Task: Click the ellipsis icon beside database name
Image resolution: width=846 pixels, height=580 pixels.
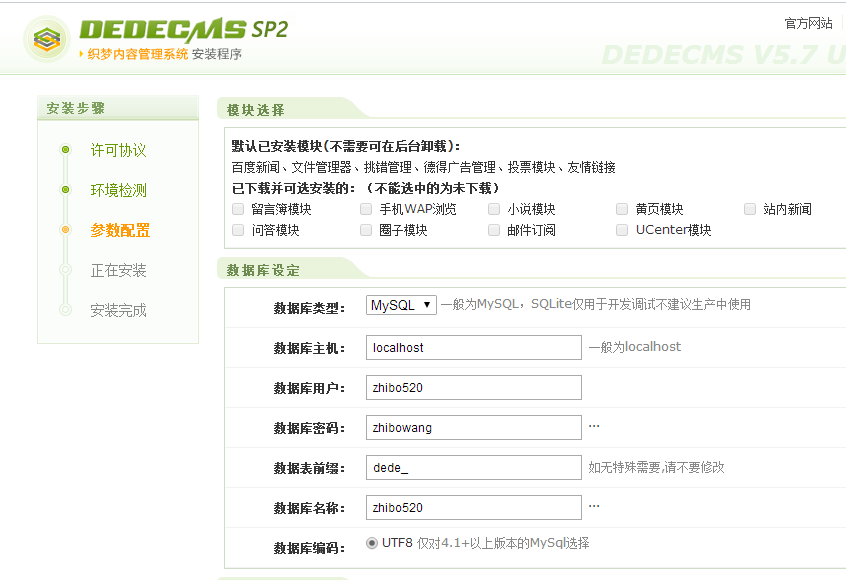Action: [594, 506]
